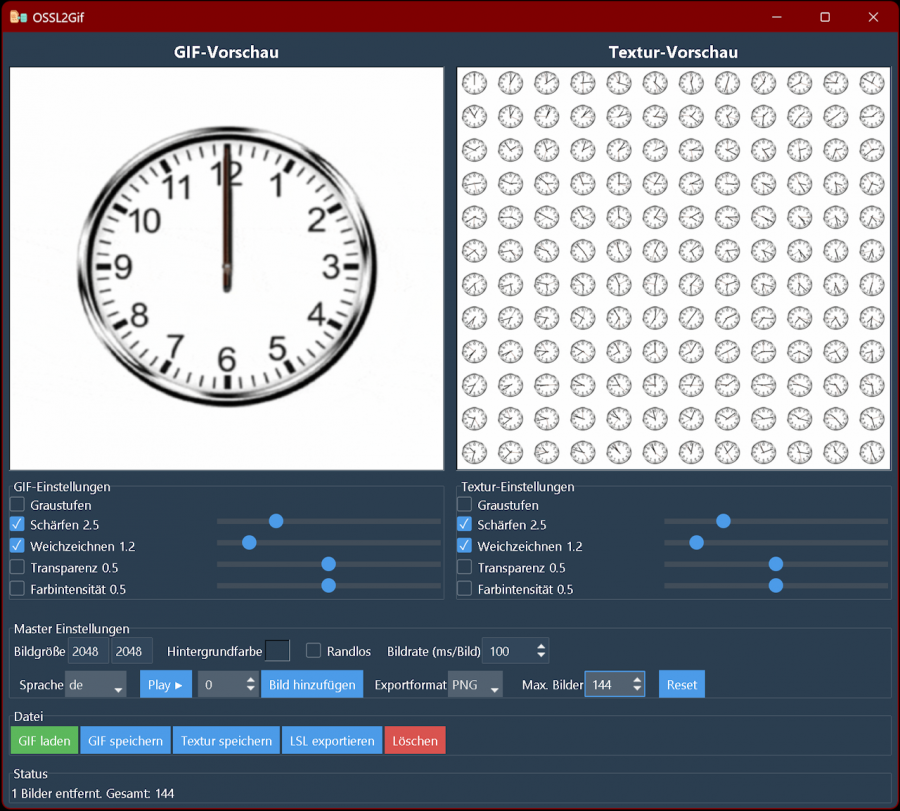
Task: Toggle the Randlos checkbox
Action: click(313, 651)
